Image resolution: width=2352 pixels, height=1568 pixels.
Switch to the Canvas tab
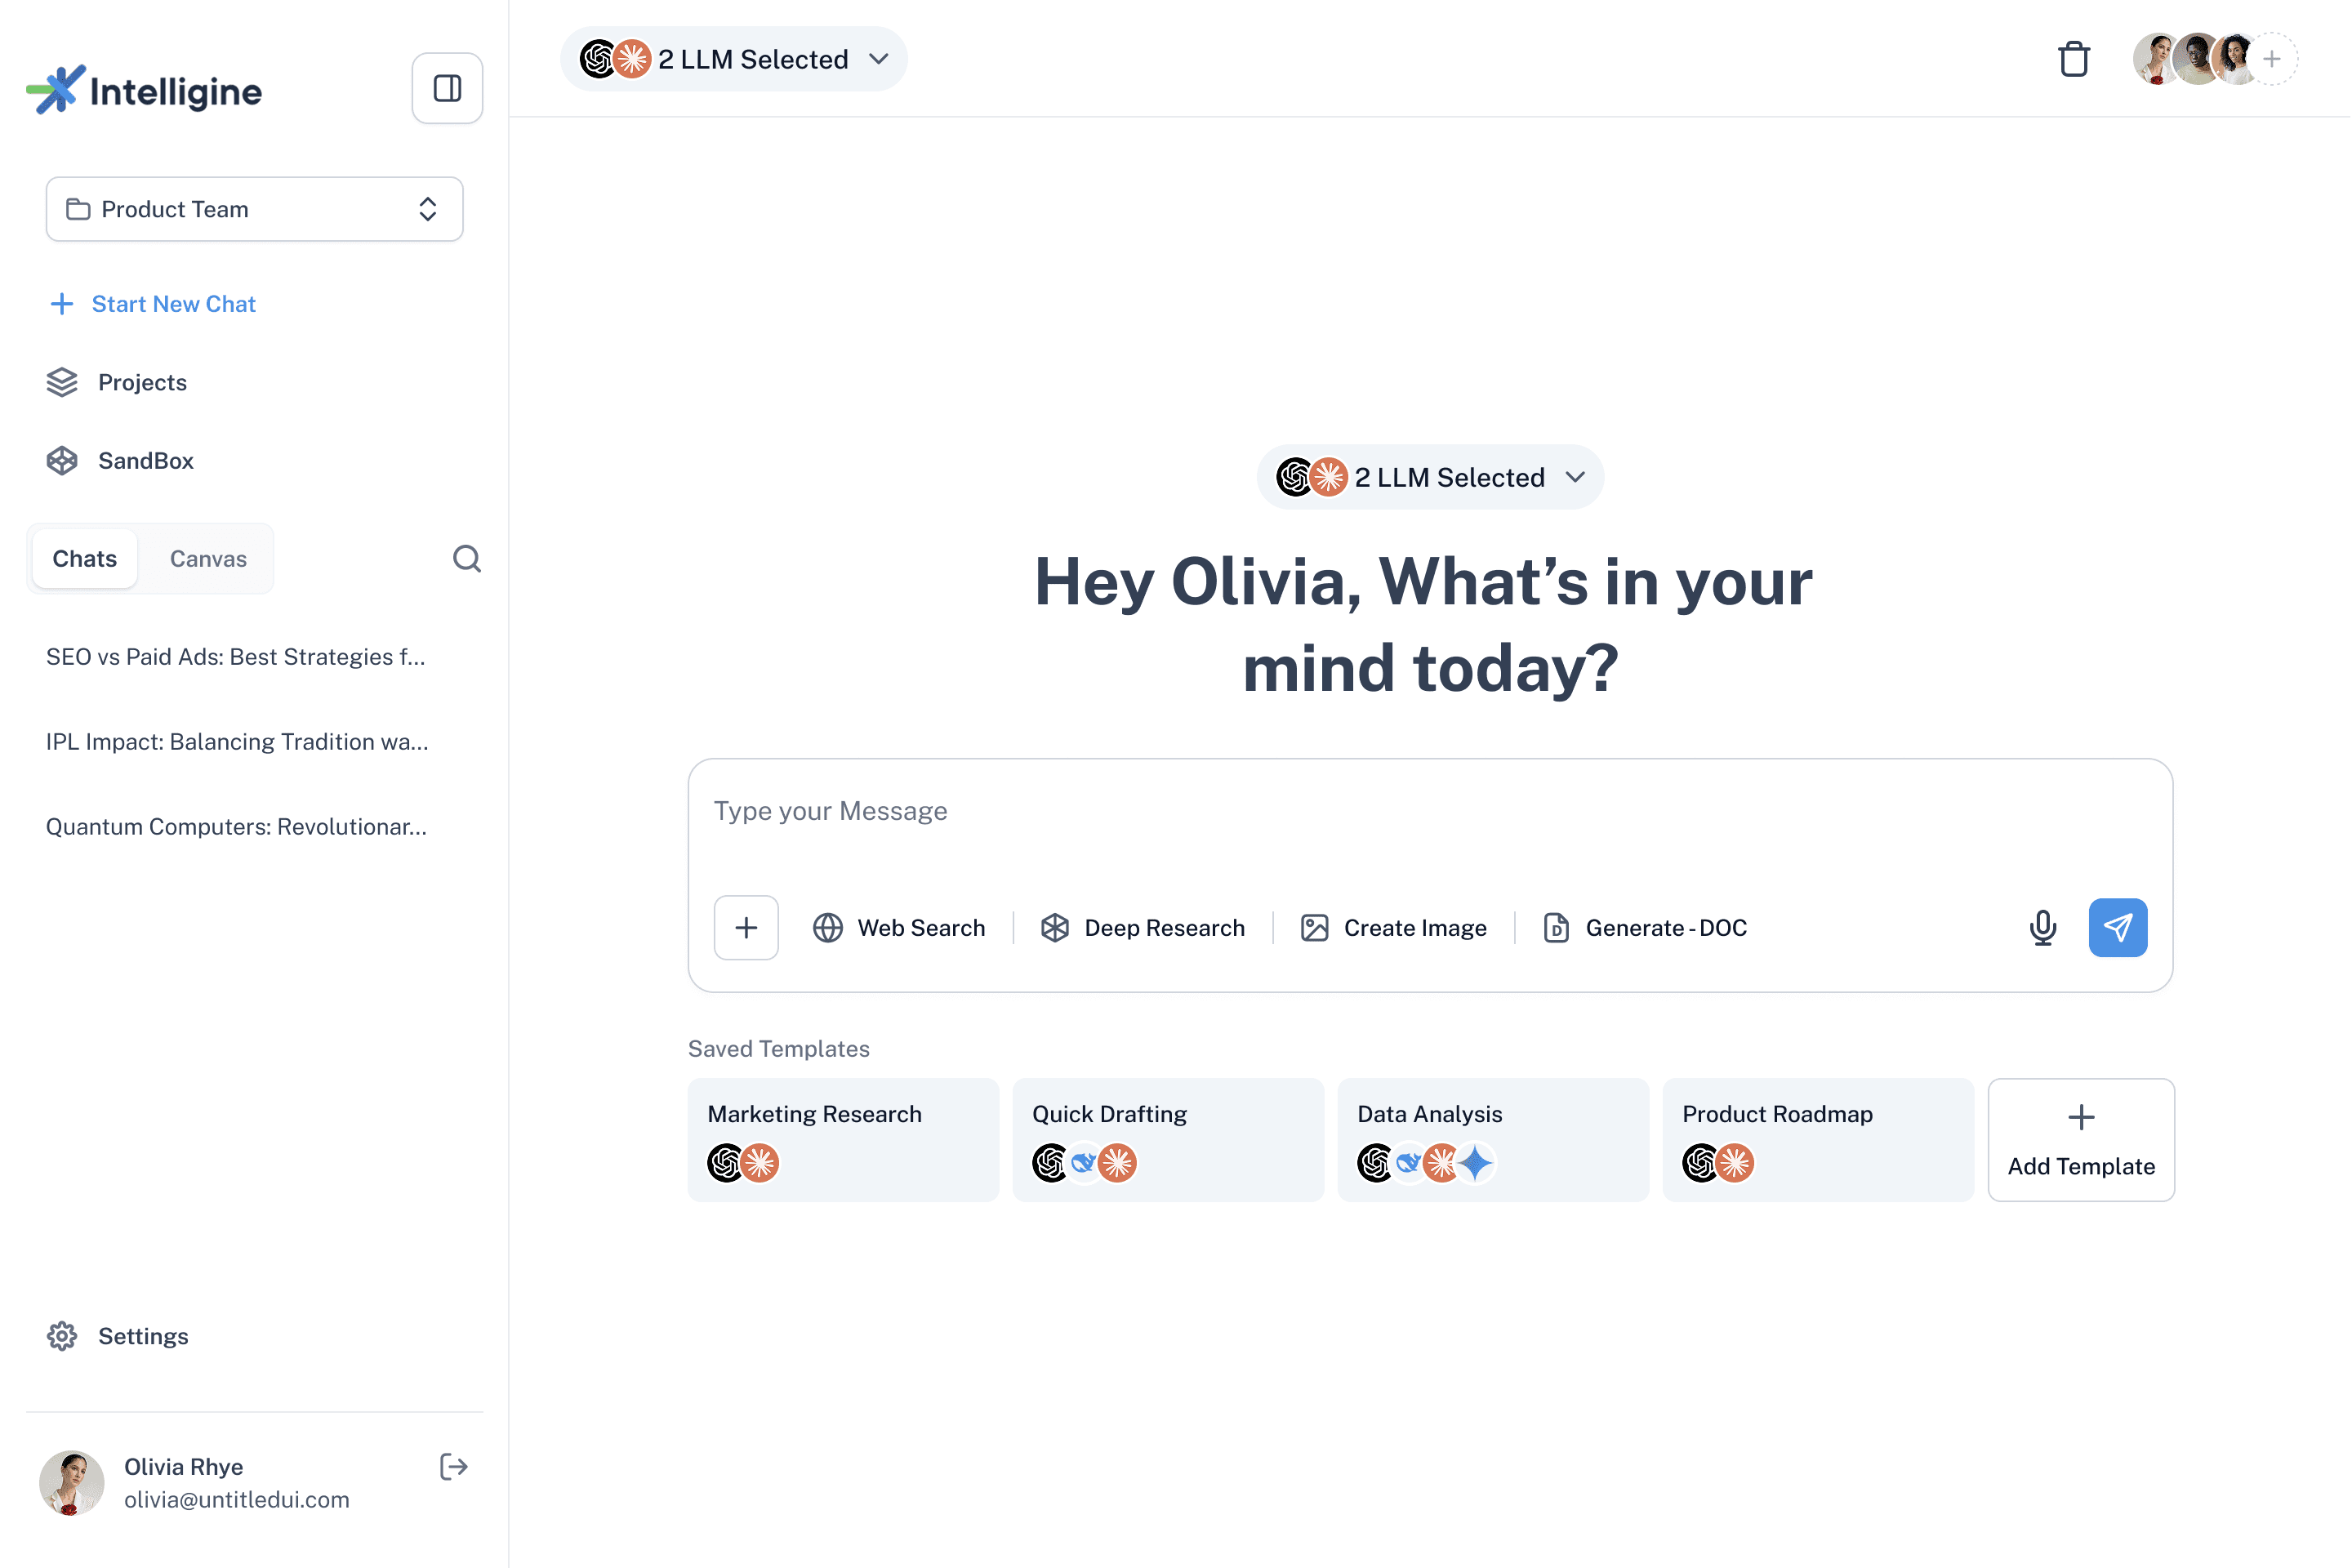[208, 559]
